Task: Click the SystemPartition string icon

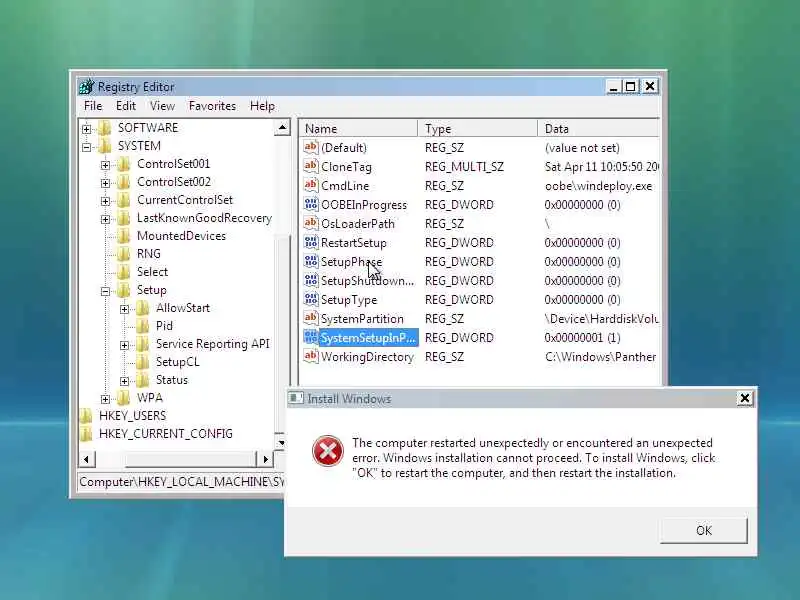Action: tap(311, 318)
